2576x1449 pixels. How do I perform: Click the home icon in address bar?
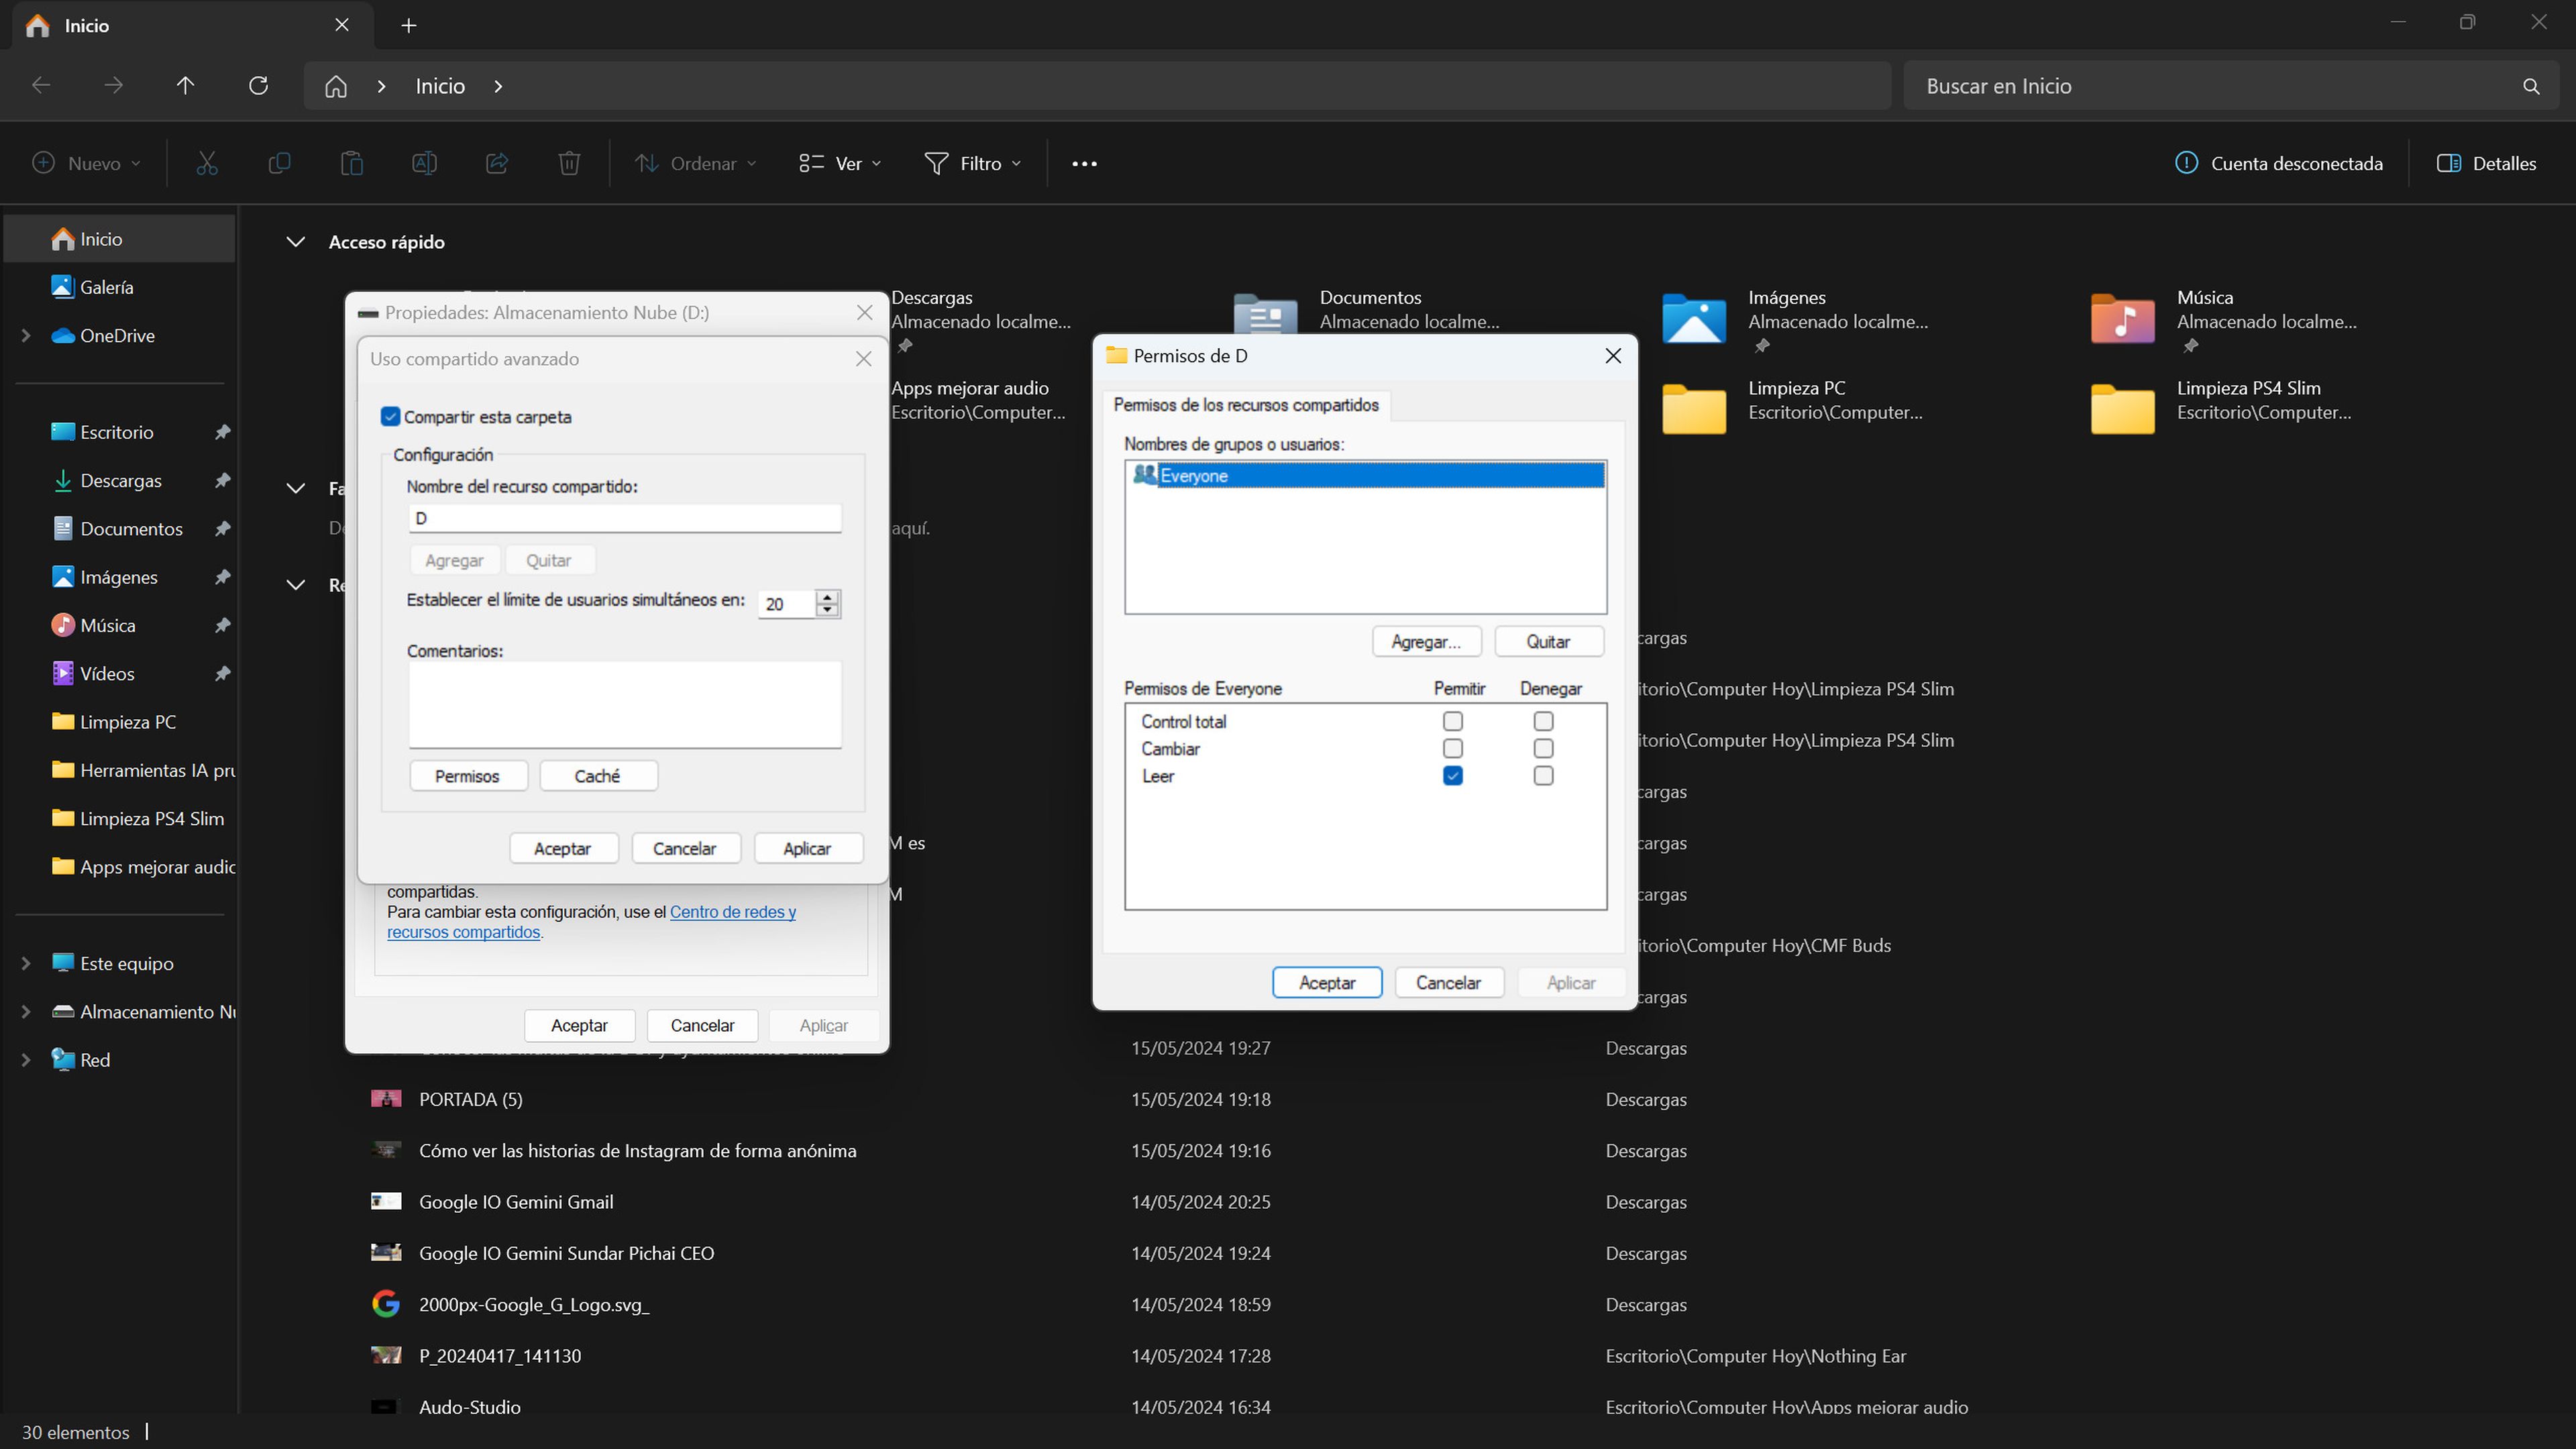[x=336, y=87]
